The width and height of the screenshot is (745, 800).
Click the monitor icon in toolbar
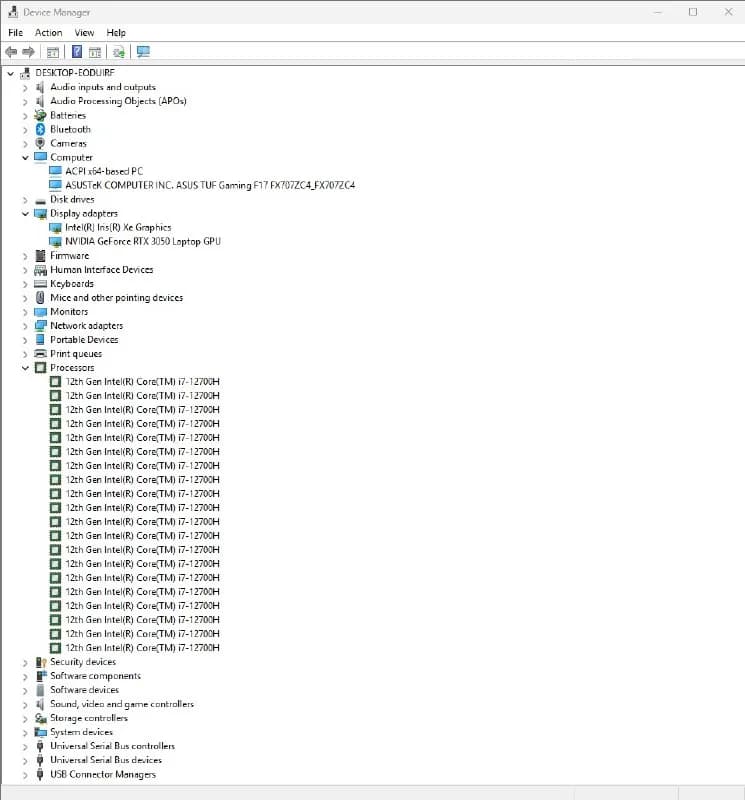coord(143,52)
